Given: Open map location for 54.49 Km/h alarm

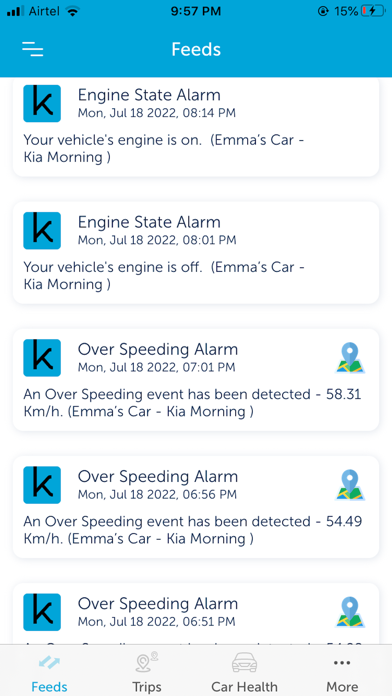Looking at the screenshot, I should [350, 485].
